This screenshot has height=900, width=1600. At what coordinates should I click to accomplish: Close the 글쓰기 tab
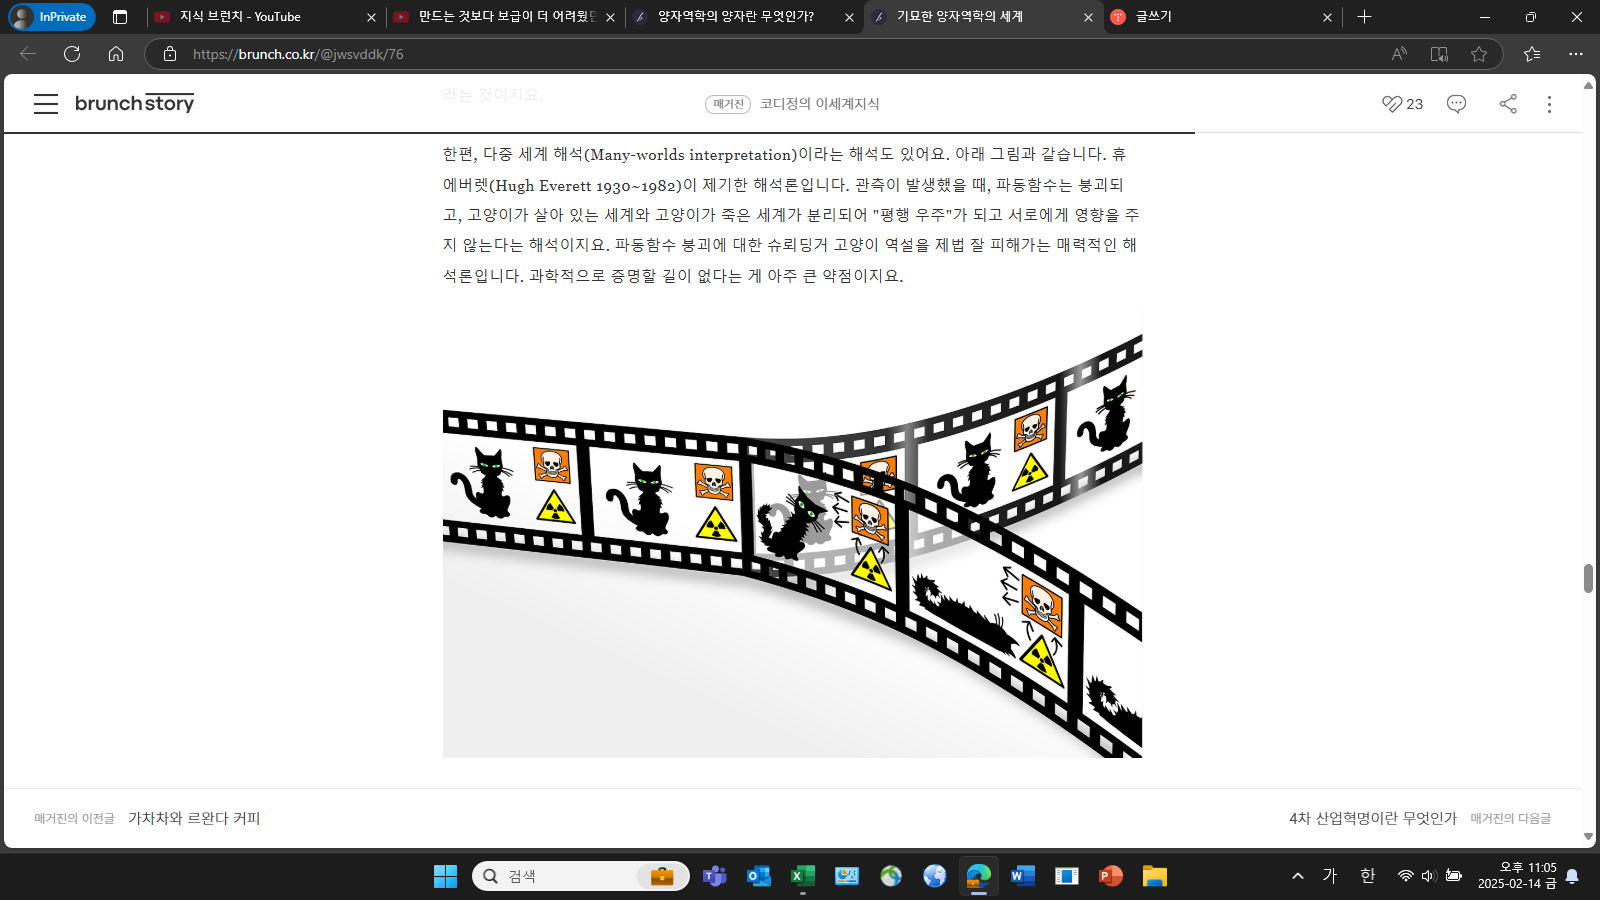(x=1327, y=17)
